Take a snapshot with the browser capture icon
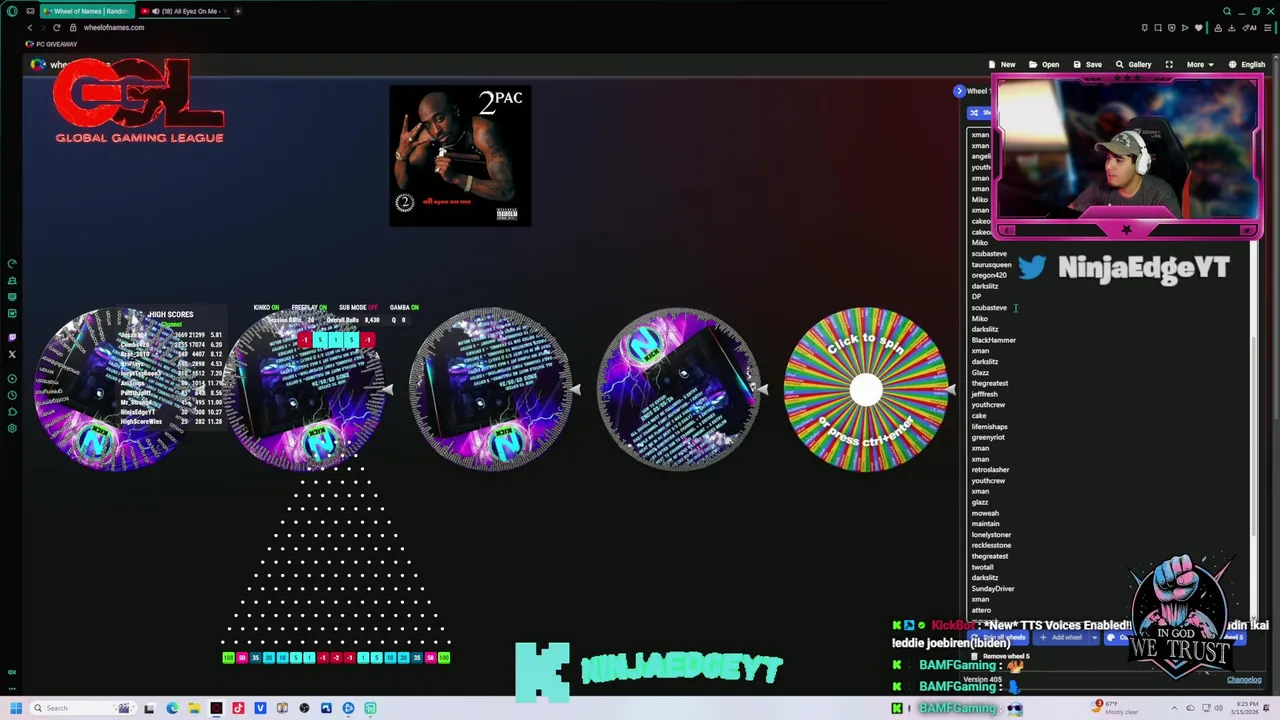The image size is (1280, 720). [x=1158, y=28]
